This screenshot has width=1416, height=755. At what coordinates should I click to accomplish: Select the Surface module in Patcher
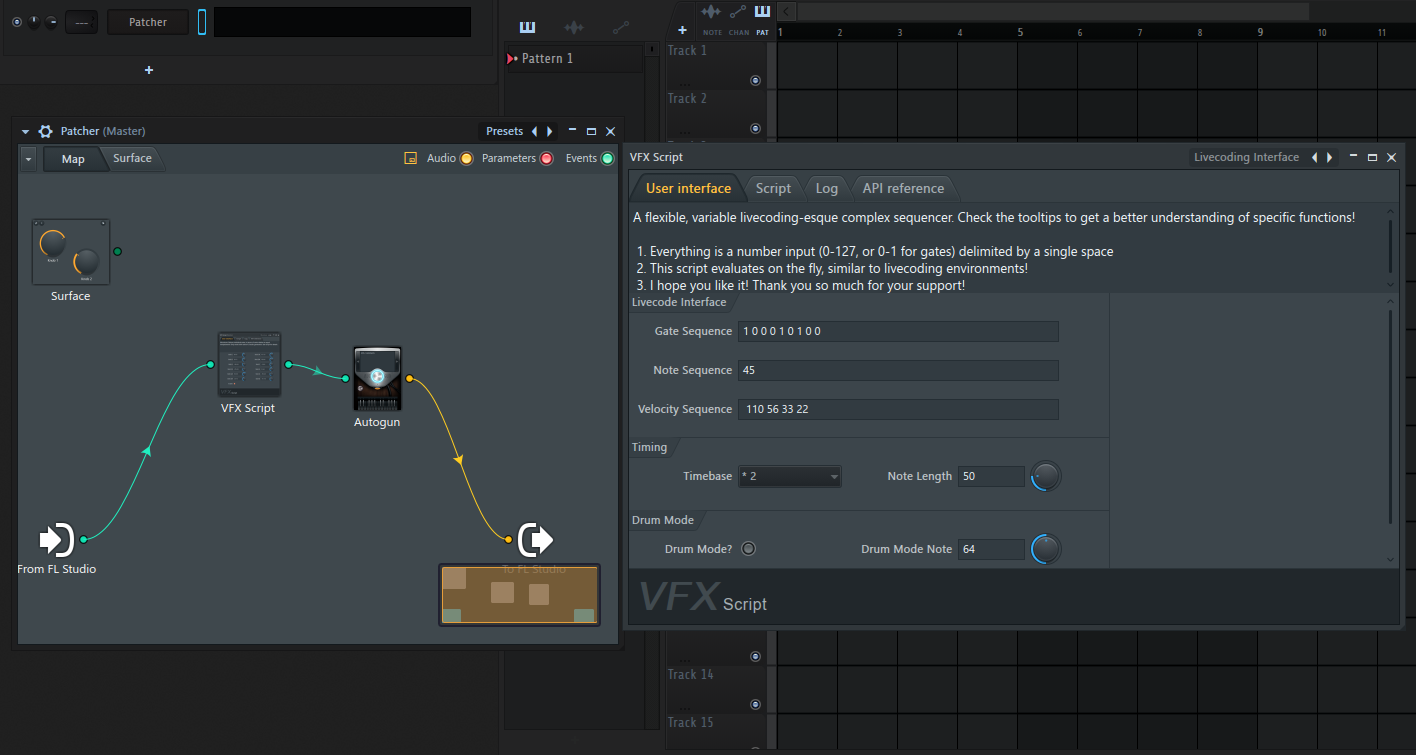[71, 252]
